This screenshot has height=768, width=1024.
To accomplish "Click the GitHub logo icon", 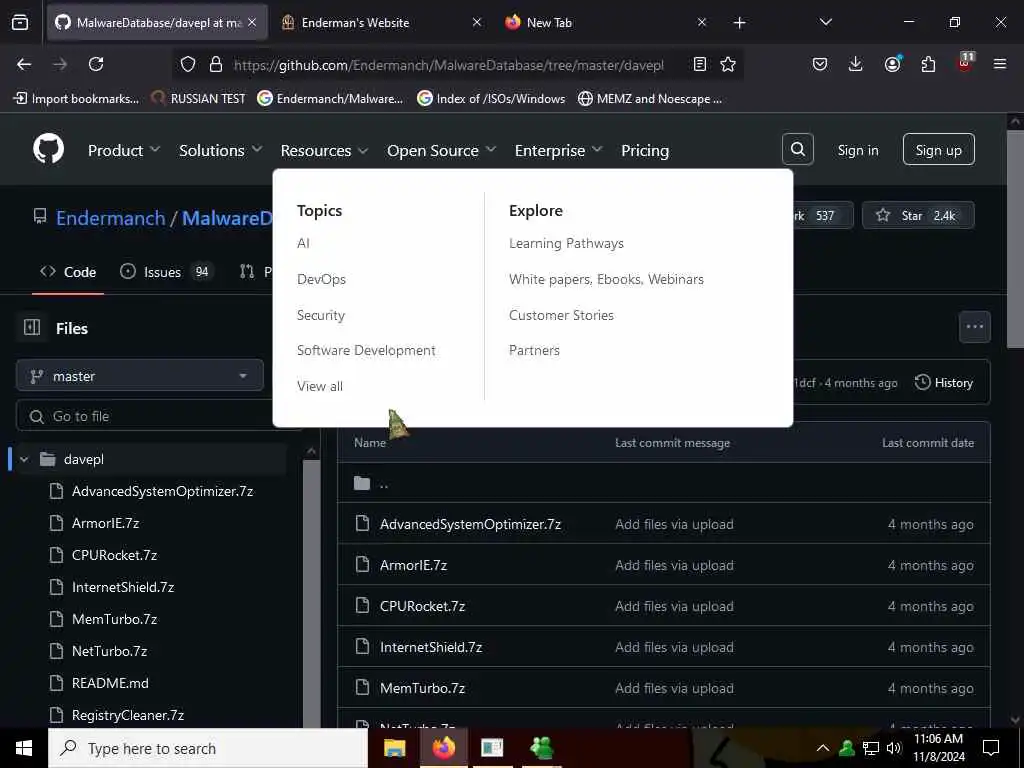I will pyautogui.click(x=48, y=150).
